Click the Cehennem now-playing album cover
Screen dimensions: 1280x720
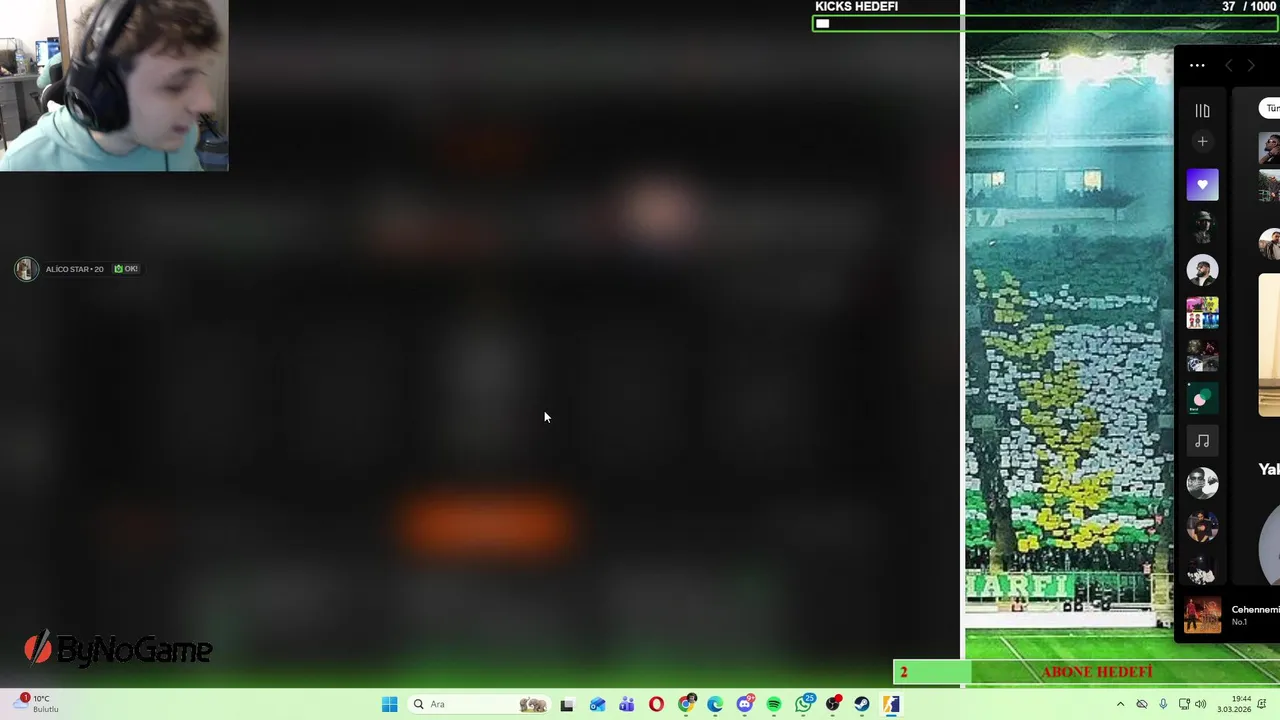[1202, 615]
